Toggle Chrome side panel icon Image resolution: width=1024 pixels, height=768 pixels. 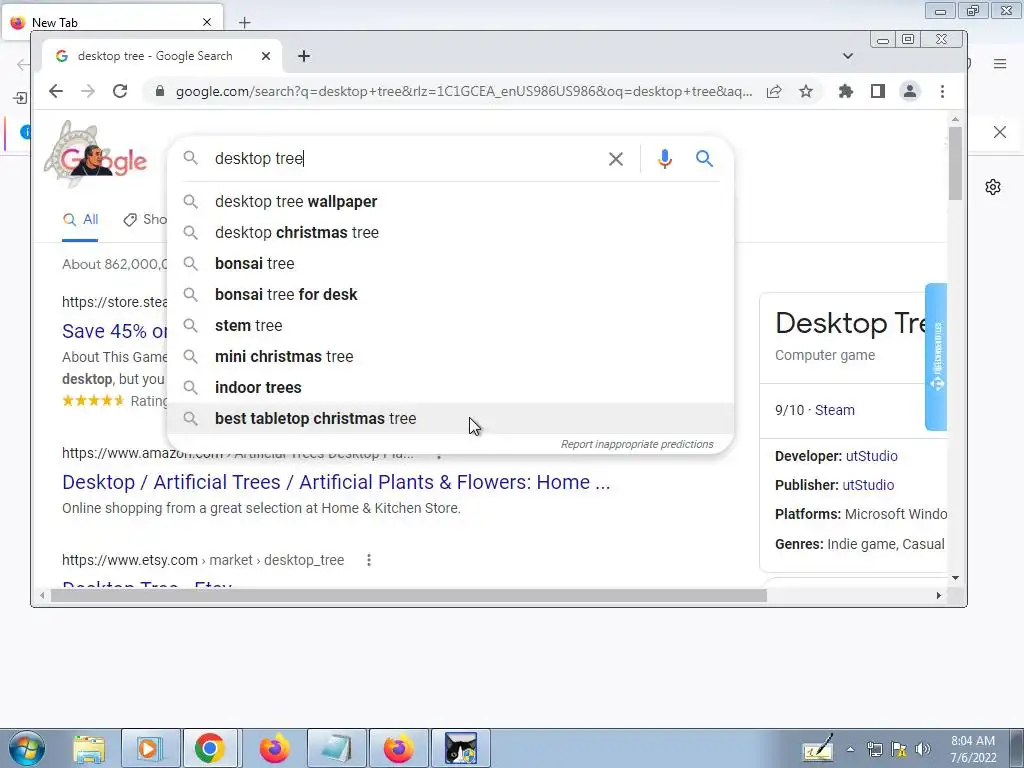[878, 91]
